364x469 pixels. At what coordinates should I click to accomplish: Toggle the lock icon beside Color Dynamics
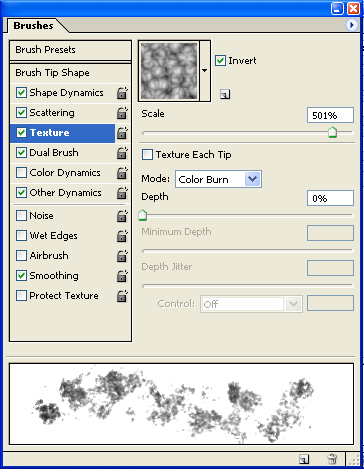122,173
